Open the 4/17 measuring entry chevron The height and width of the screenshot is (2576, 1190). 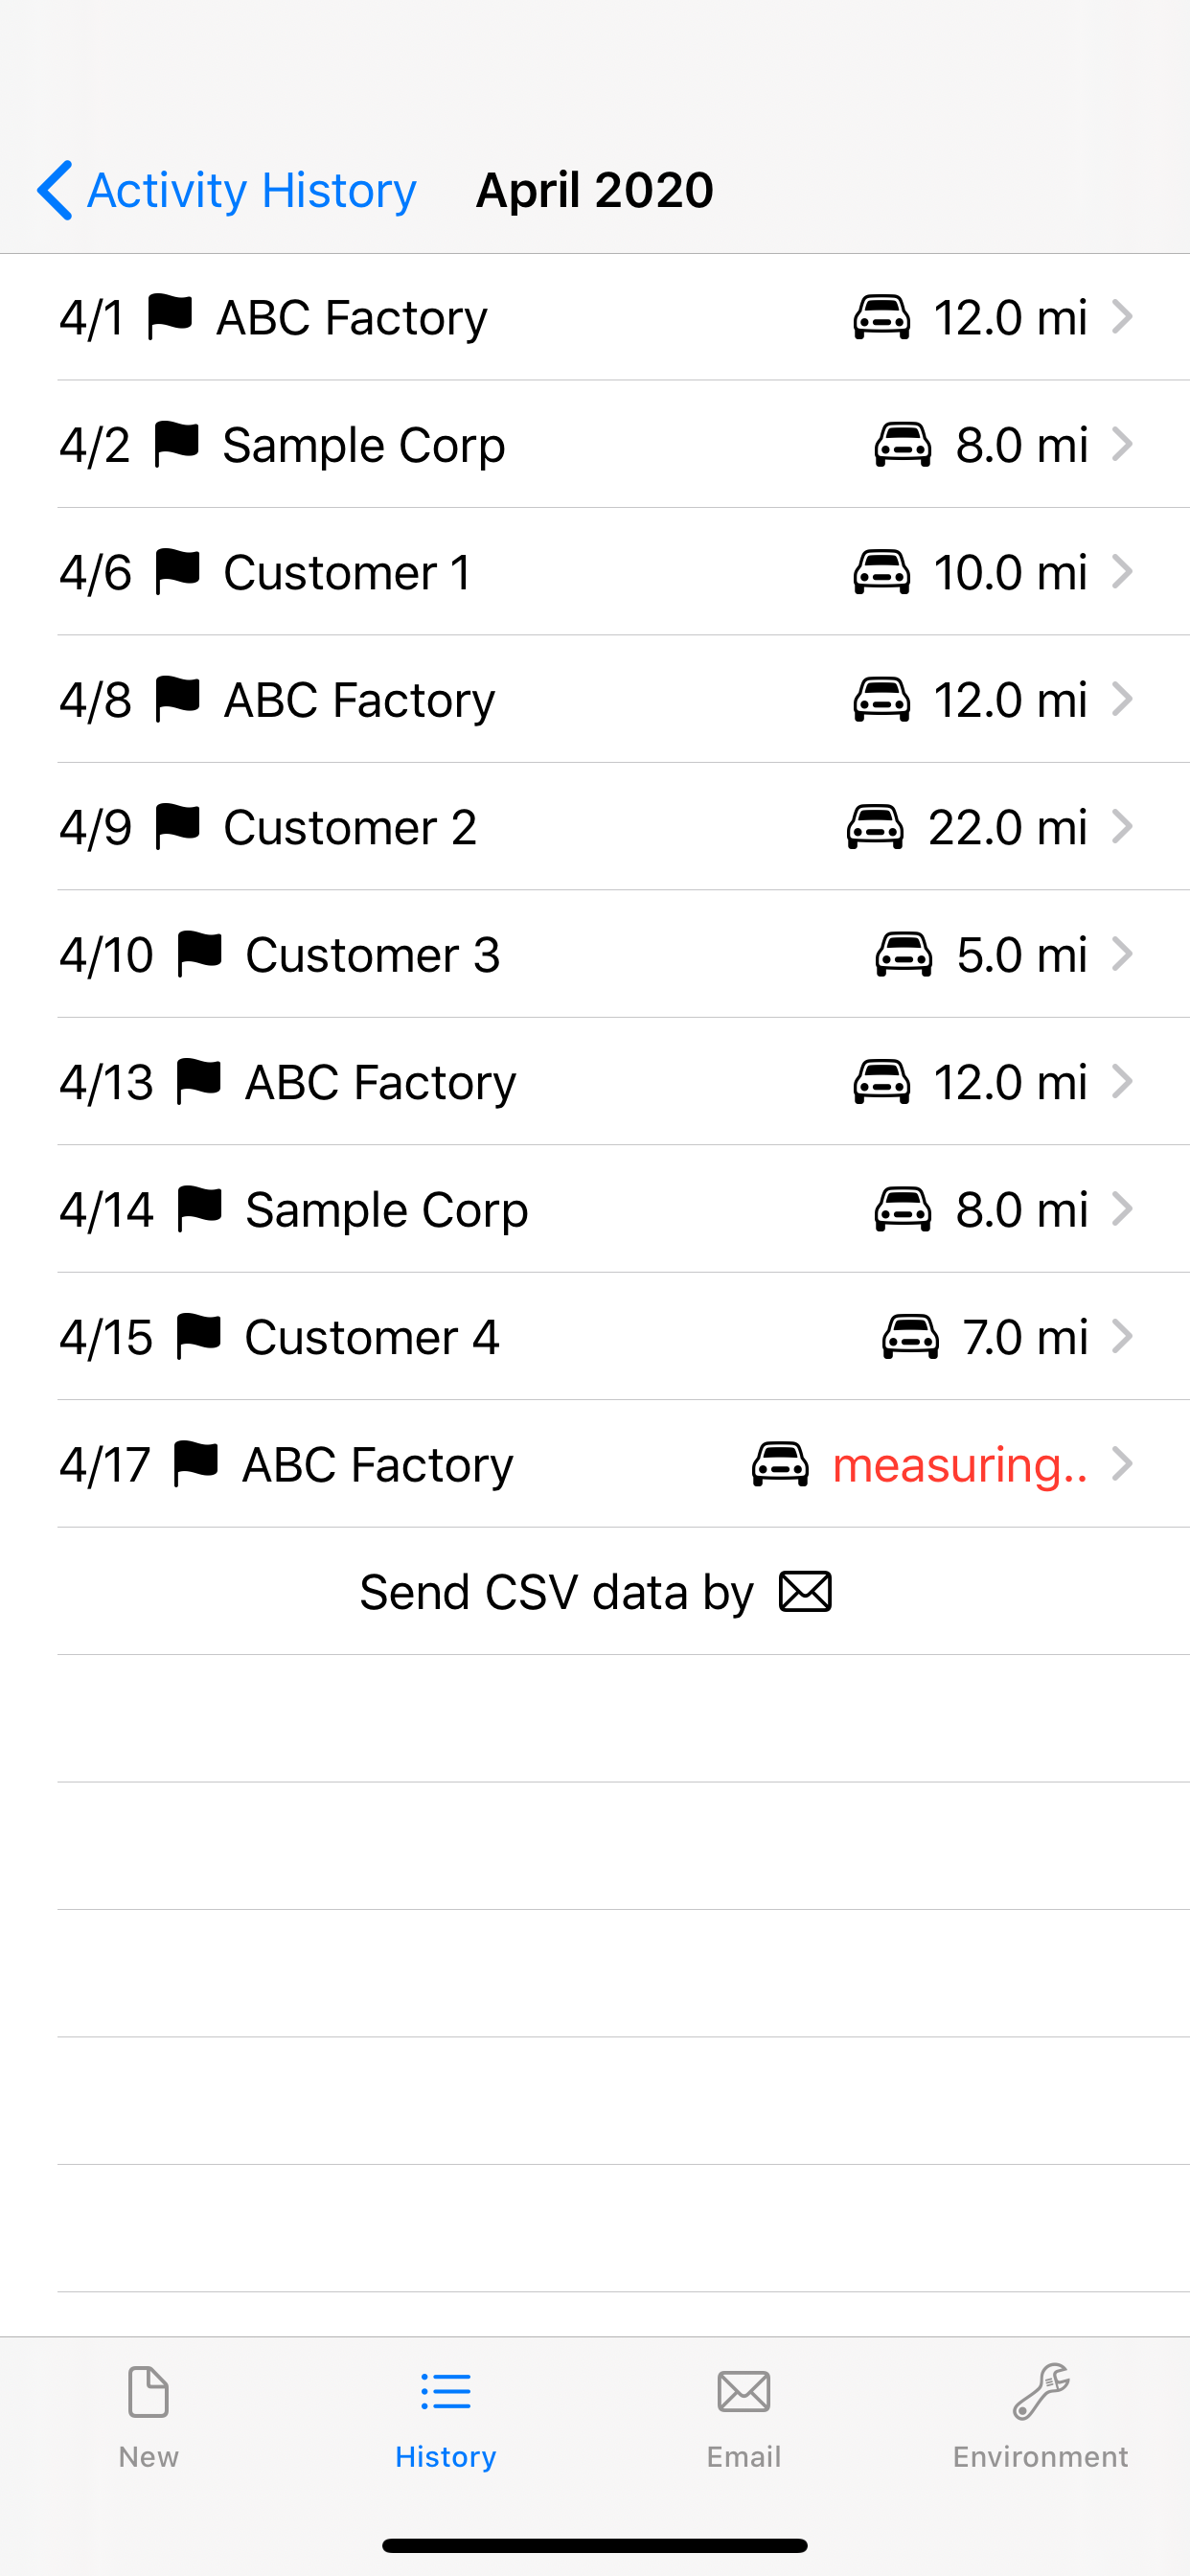pos(1122,1464)
